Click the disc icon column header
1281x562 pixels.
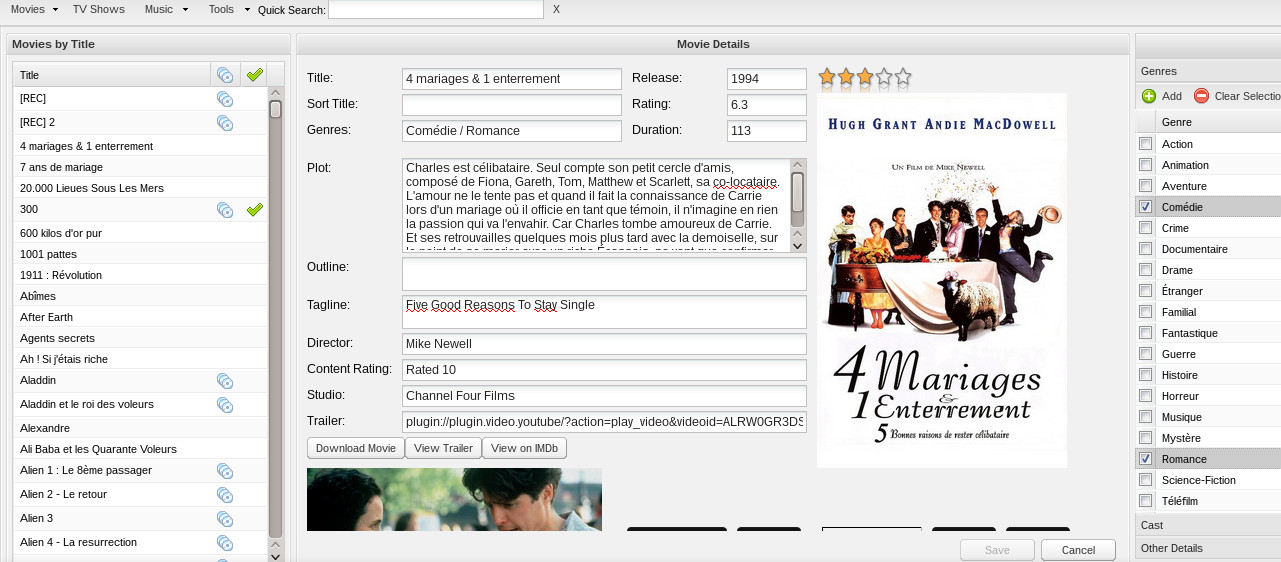pyautogui.click(x=225, y=75)
